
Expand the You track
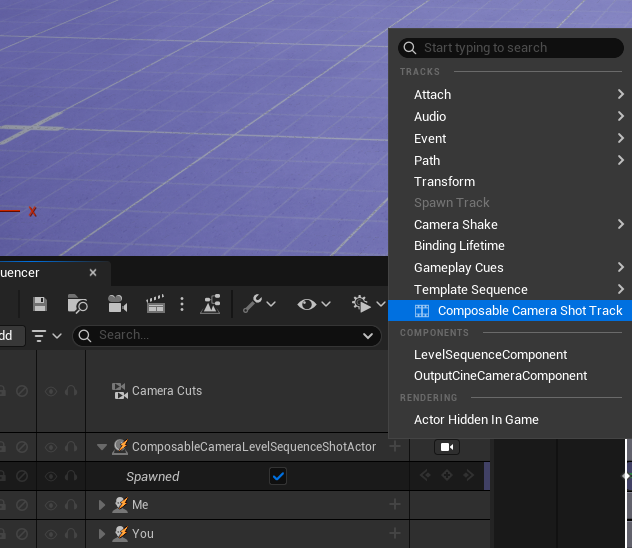coord(102,534)
